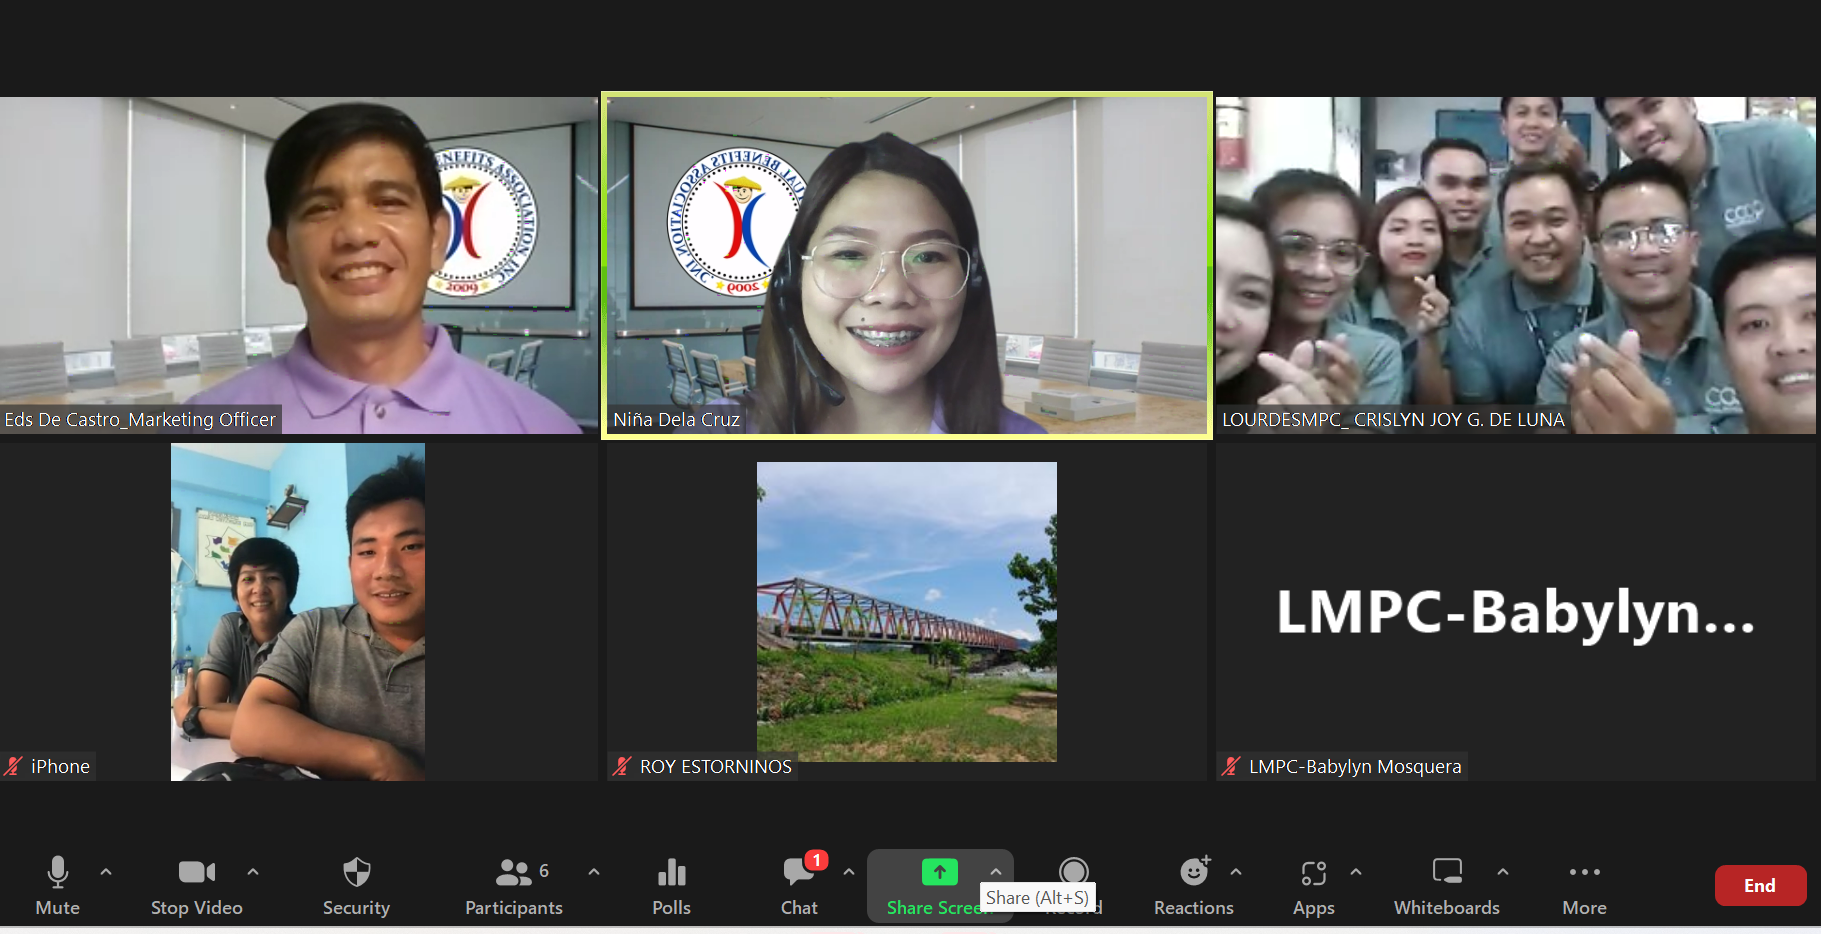The height and width of the screenshot is (934, 1821).
Task: Click muted mic icon beside LMPC-Babylyn Mosquera
Action: coord(1231,767)
